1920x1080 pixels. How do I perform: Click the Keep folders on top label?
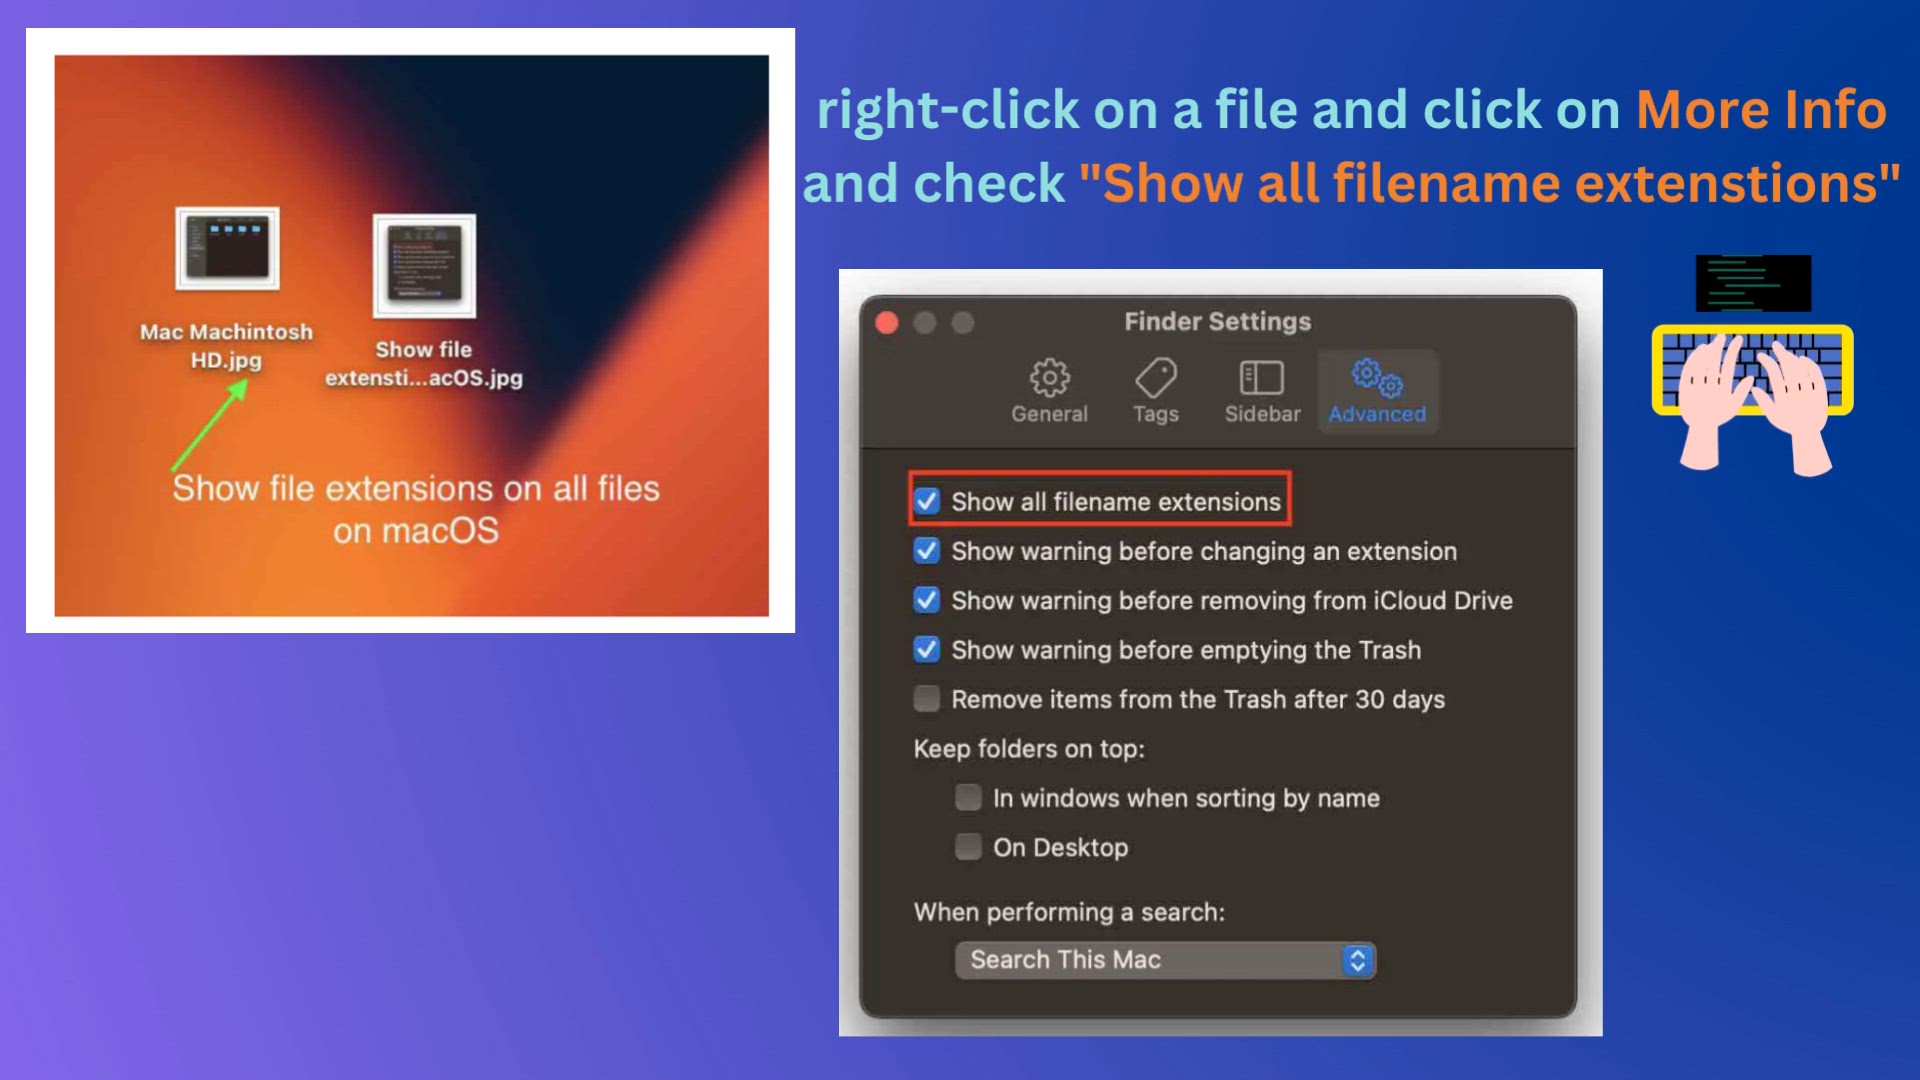point(1029,749)
